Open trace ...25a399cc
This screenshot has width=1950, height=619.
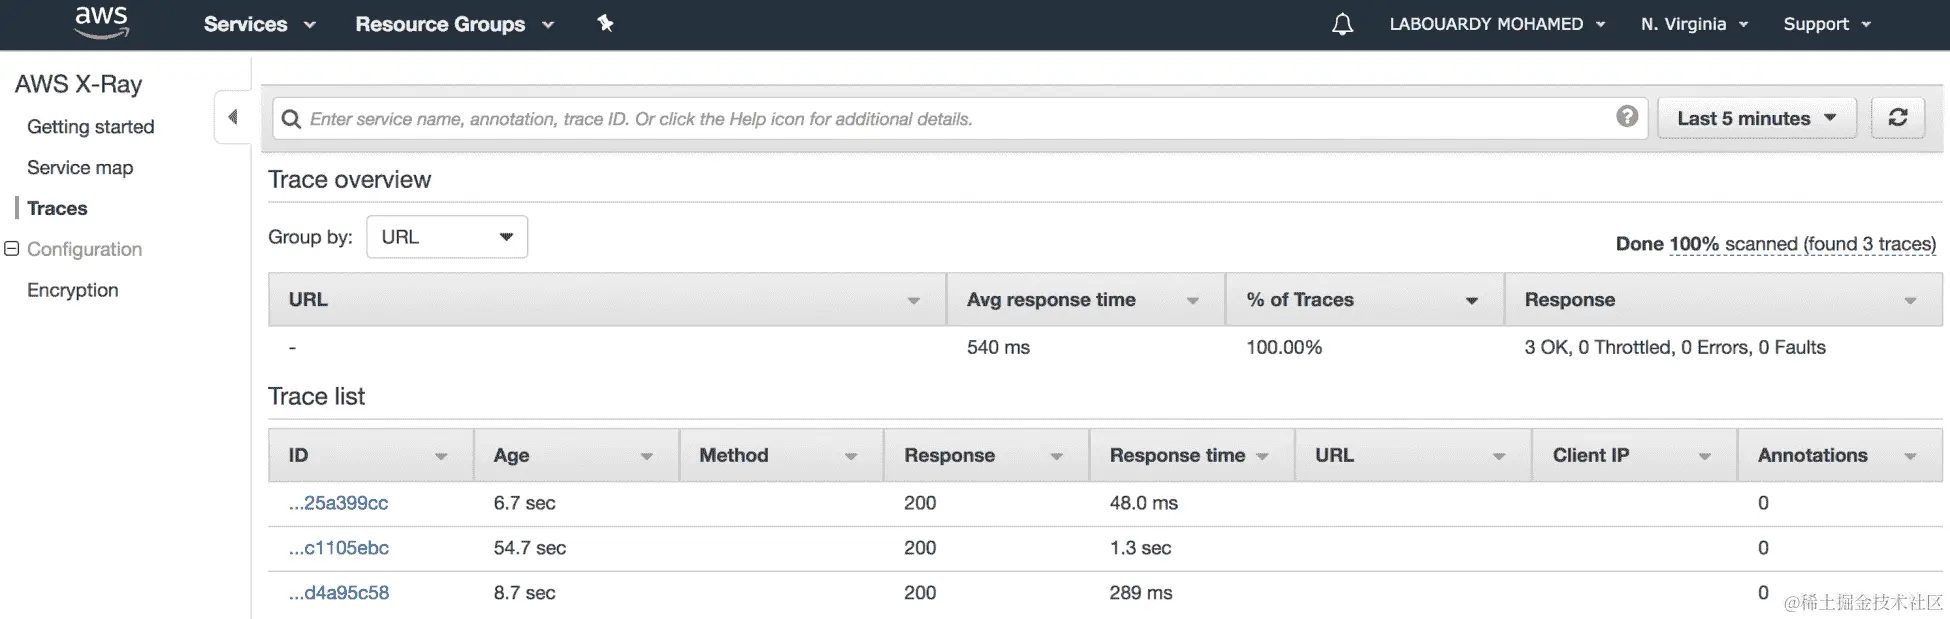pyautogui.click(x=338, y=503)
